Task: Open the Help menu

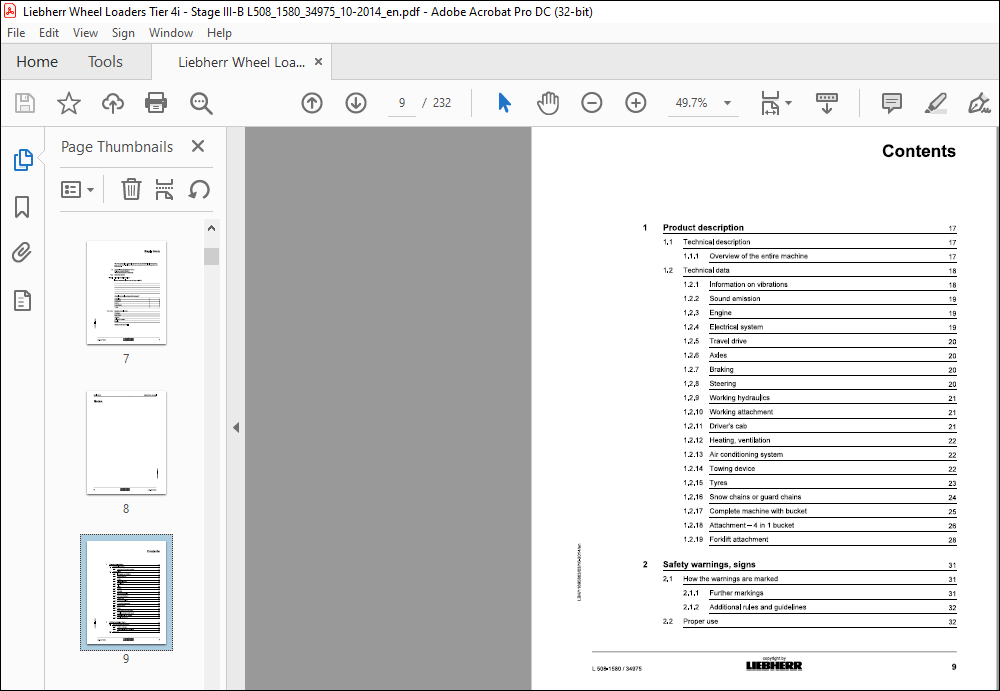Action: [219, 33]
